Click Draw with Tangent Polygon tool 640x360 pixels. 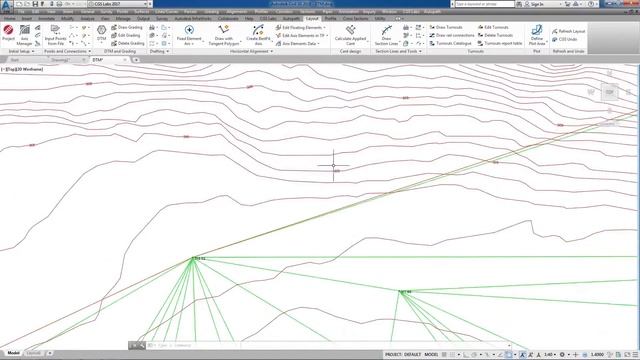(x=224, y=35)
